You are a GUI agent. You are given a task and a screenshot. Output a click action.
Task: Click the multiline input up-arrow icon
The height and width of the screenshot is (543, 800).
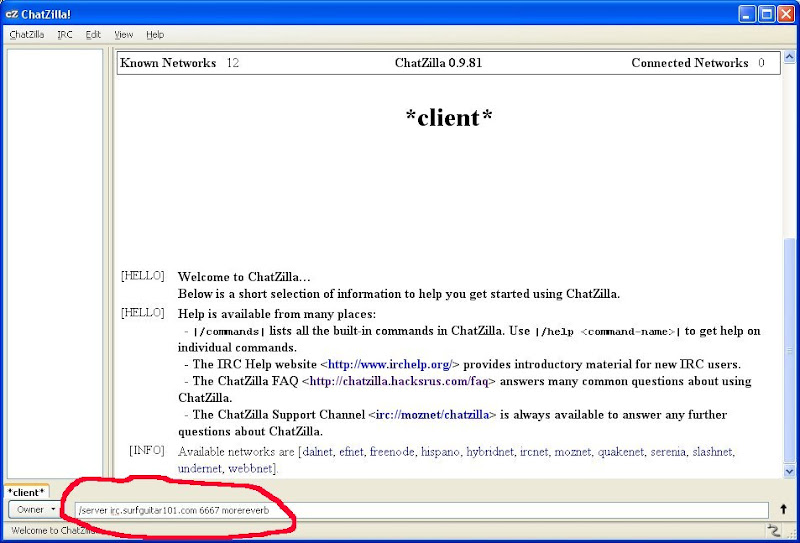click(783, 510)
